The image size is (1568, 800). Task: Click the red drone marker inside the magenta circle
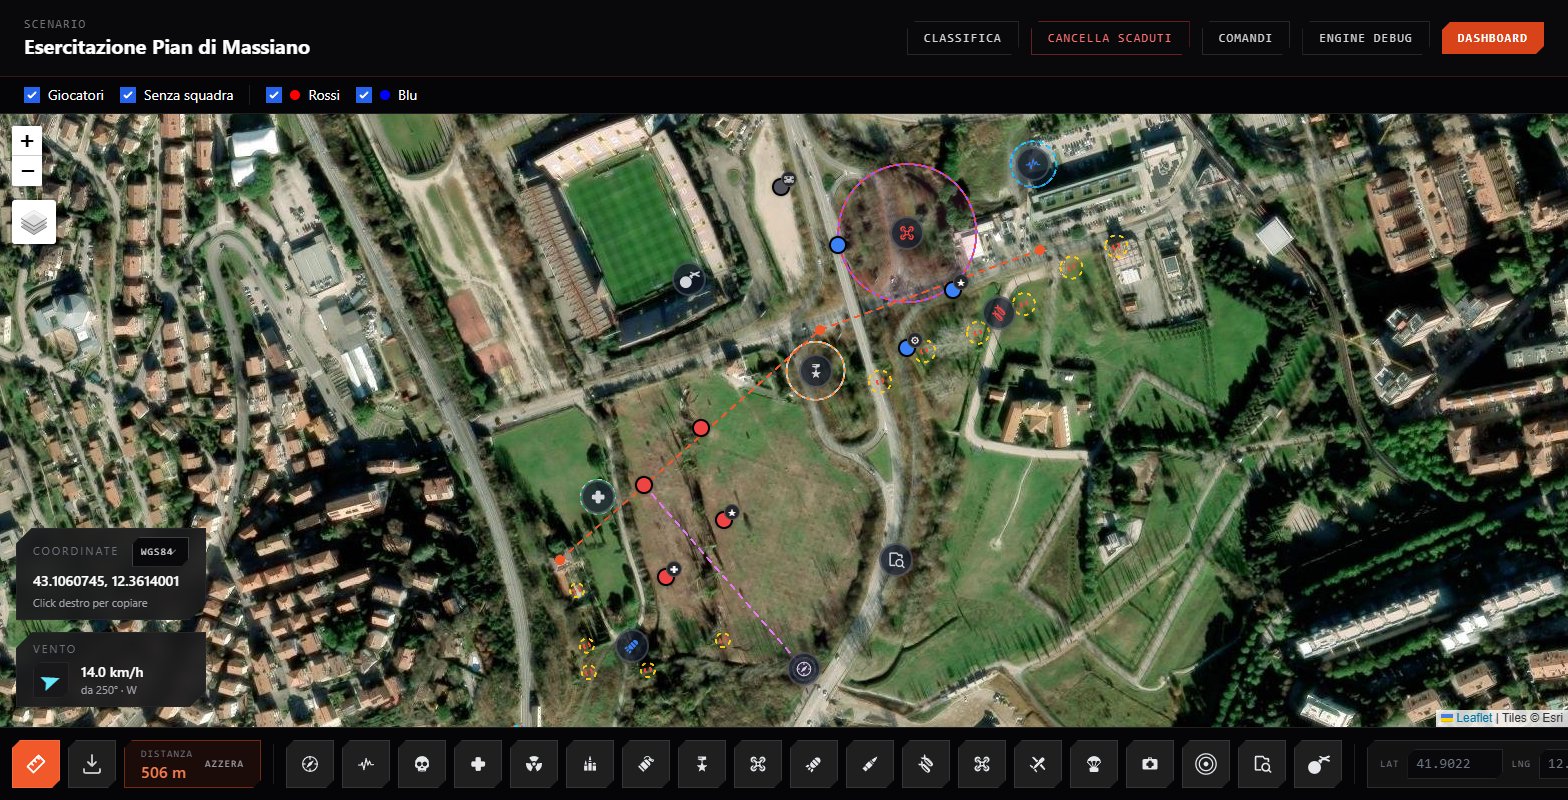(x=906, y=233)
